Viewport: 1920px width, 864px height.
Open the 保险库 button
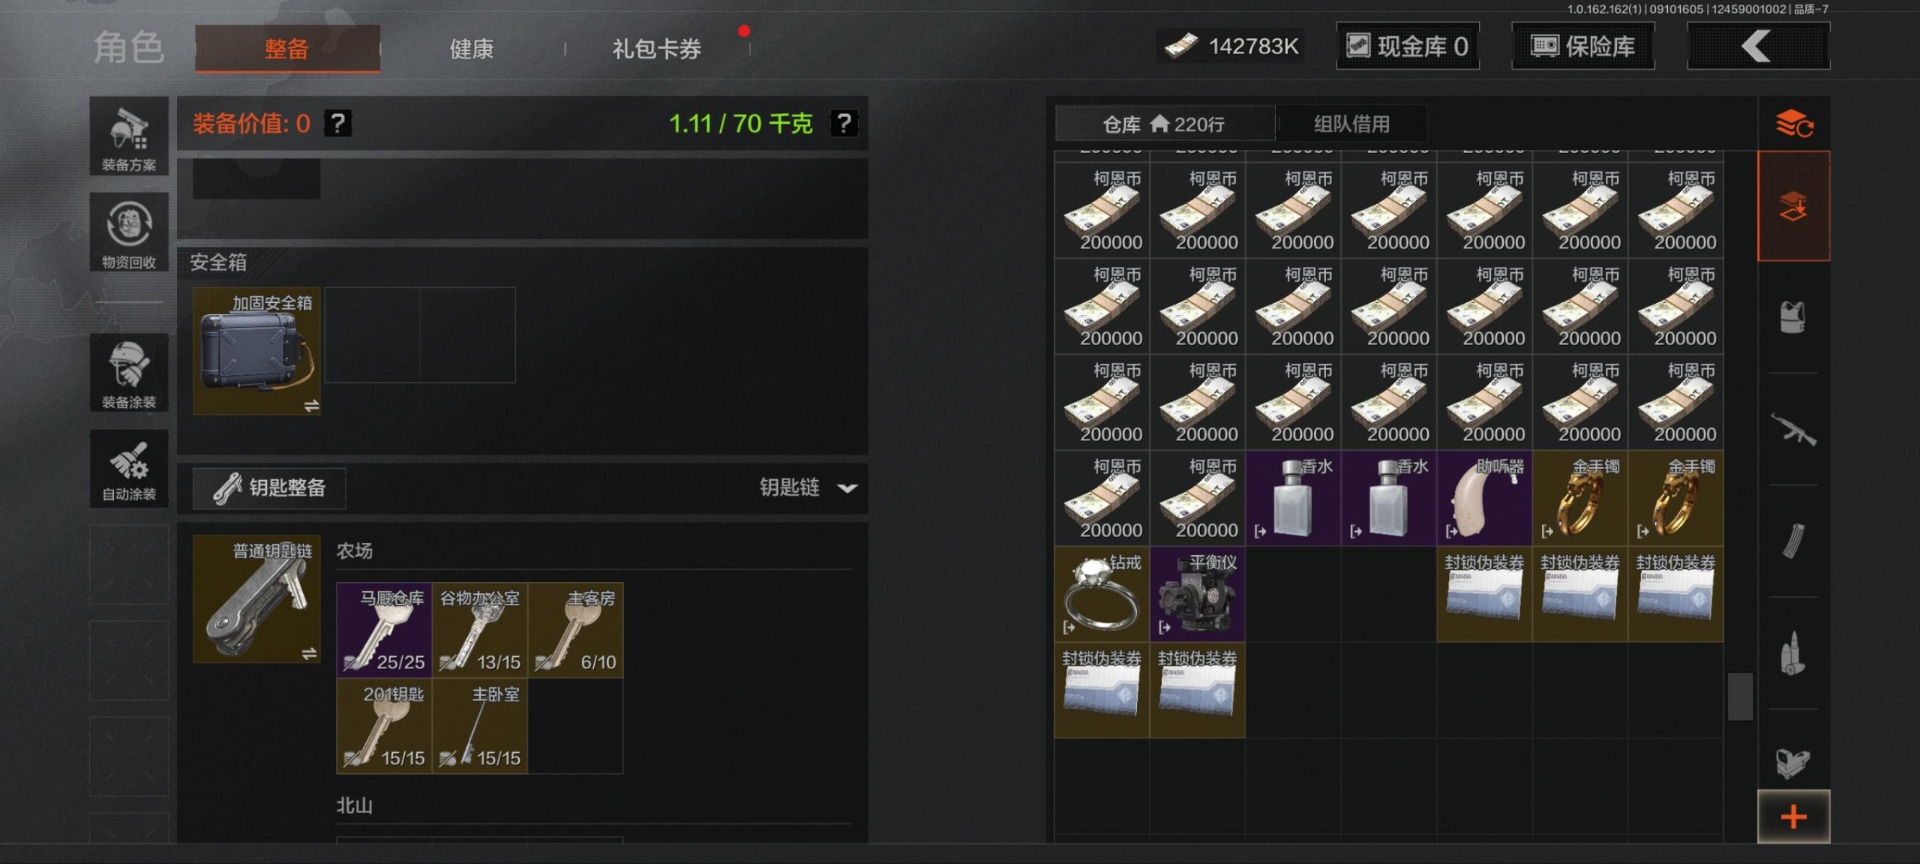(1583, 46)
